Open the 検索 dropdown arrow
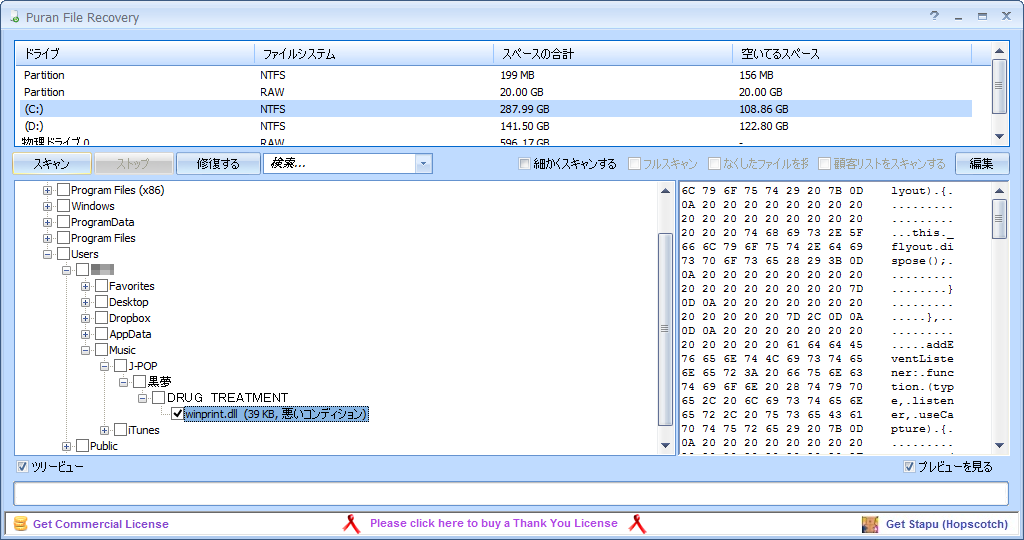Screen dimensions: 1024x540 pos(423,164)
